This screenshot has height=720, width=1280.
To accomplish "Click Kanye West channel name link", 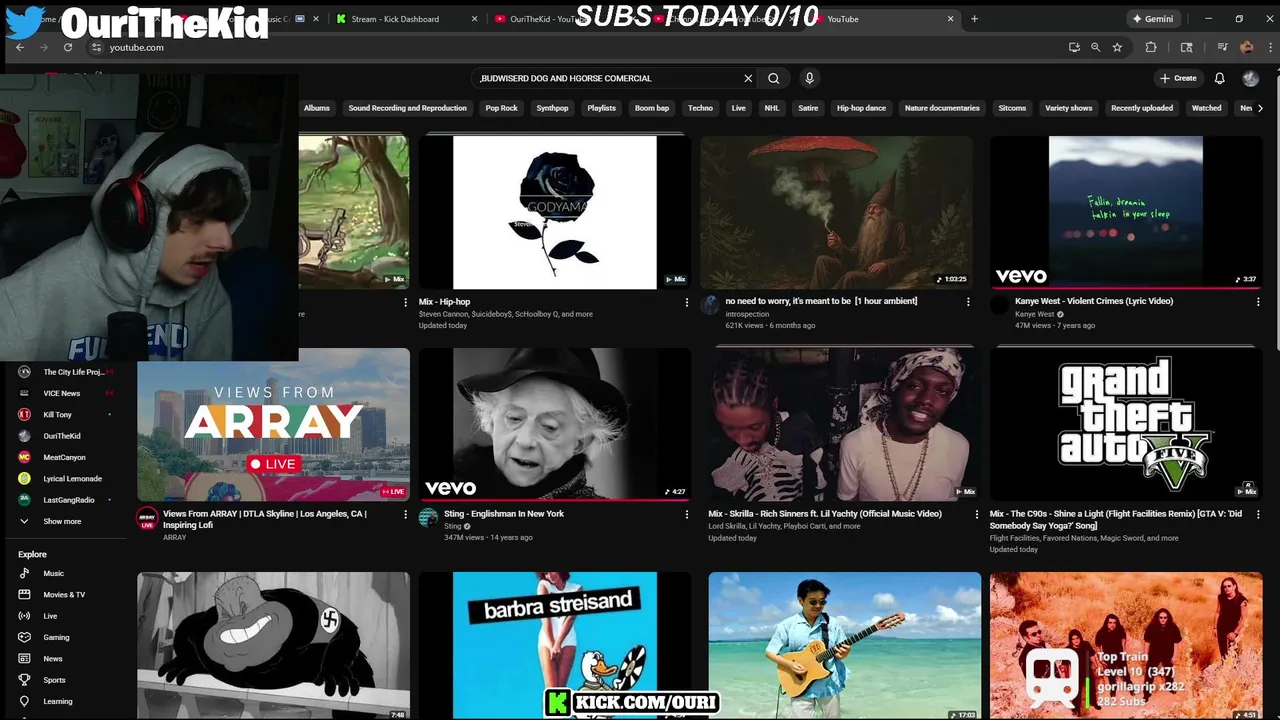I will point(1034,314).
